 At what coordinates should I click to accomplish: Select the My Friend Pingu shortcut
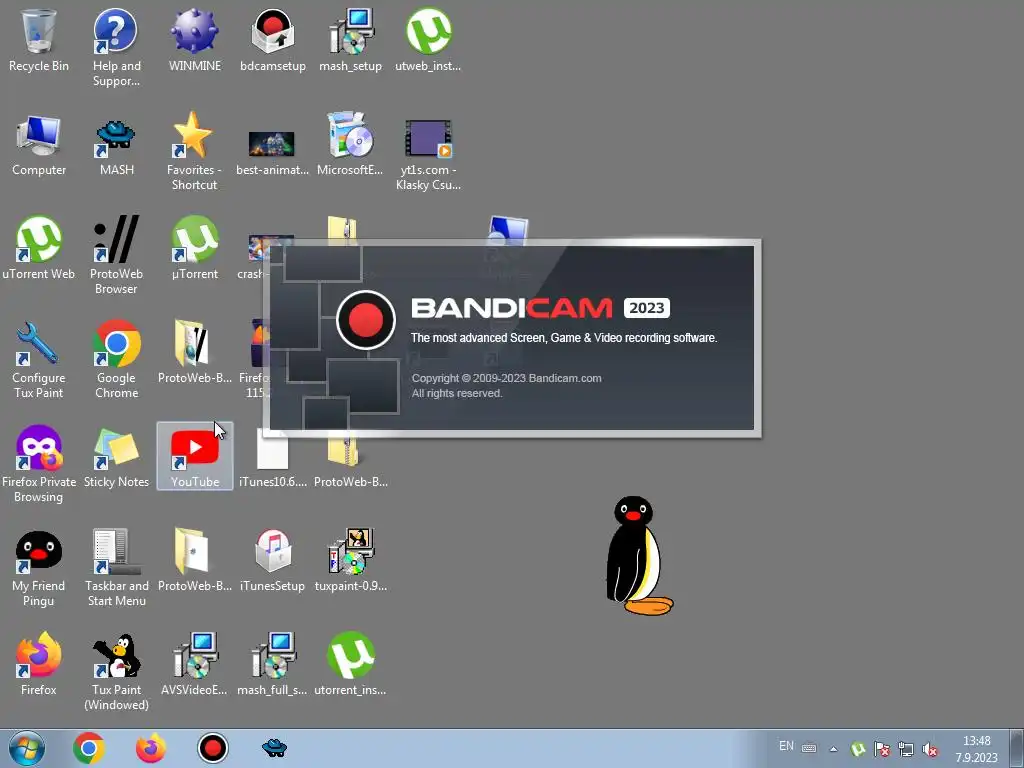[x=39, y=567]
